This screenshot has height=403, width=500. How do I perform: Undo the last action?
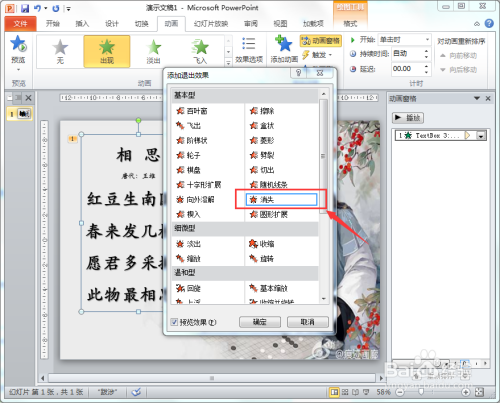pyautogui.click(x=37, y=8)
